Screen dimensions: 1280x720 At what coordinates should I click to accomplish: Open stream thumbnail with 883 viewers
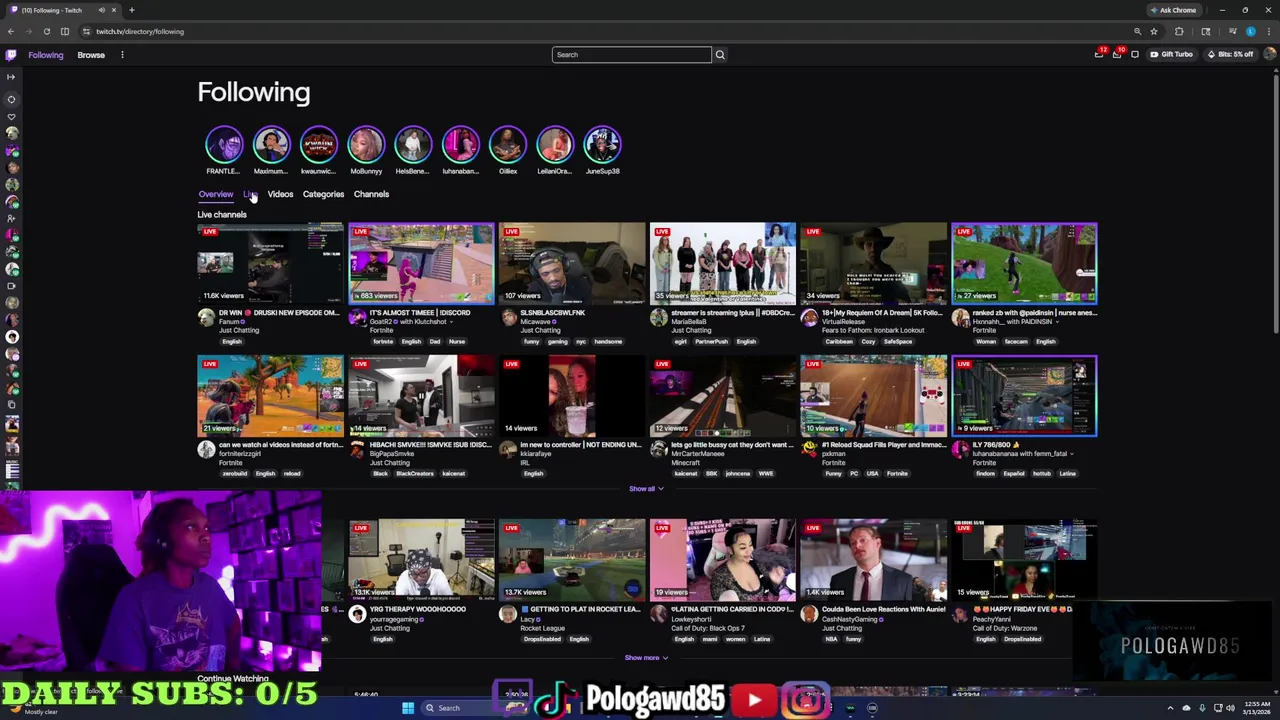(421, 263)
